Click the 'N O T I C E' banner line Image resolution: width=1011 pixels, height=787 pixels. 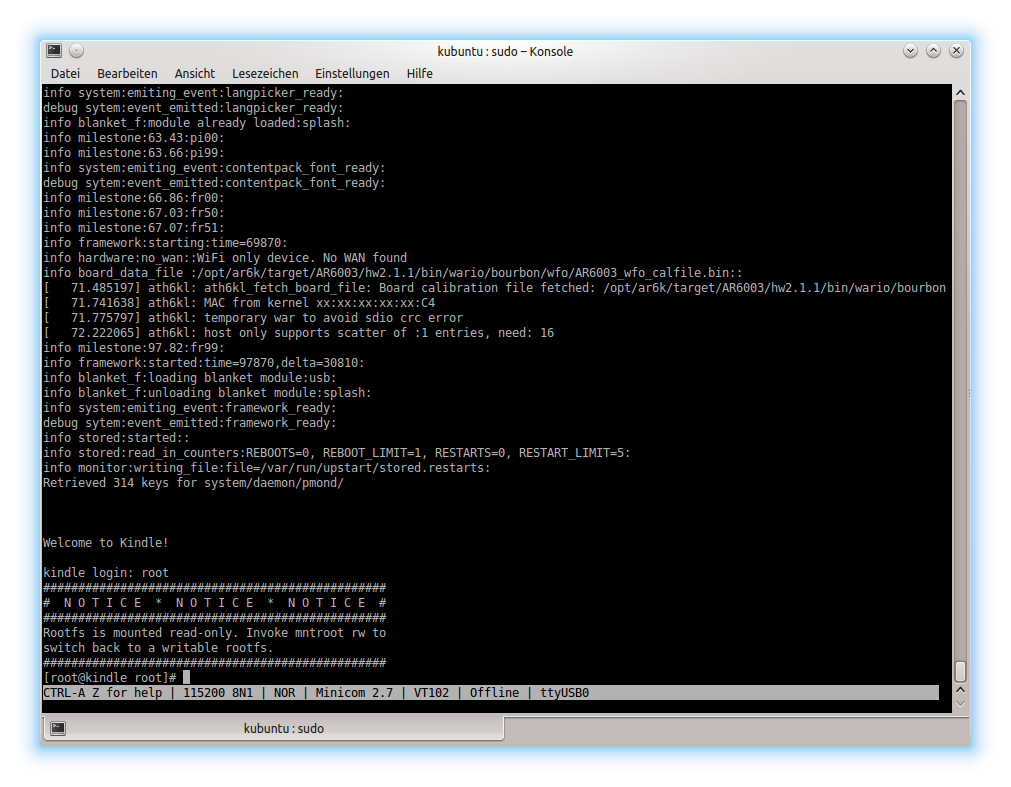tap(215, 603)
